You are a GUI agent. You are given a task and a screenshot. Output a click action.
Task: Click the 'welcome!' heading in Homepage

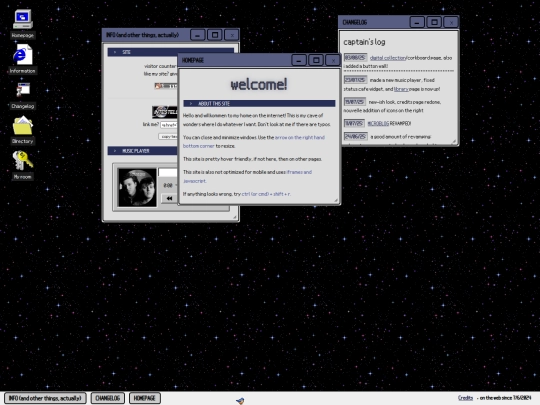pos(259,84)
